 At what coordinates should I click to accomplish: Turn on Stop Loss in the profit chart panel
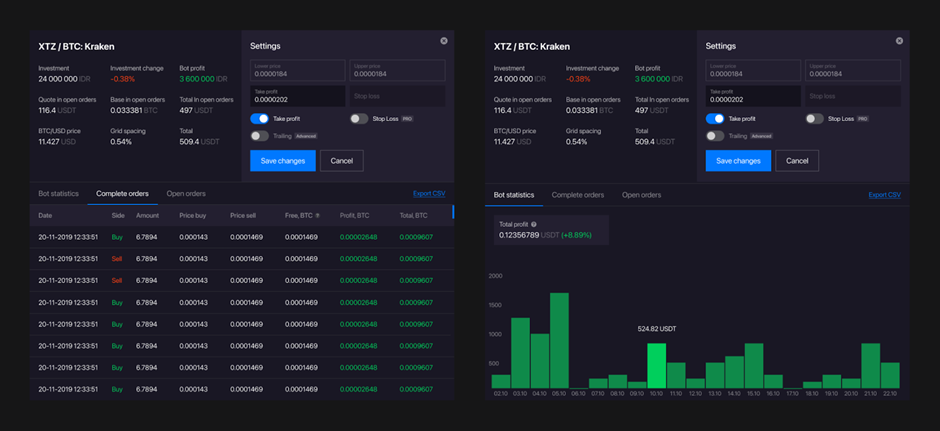[x=815, y=118]
